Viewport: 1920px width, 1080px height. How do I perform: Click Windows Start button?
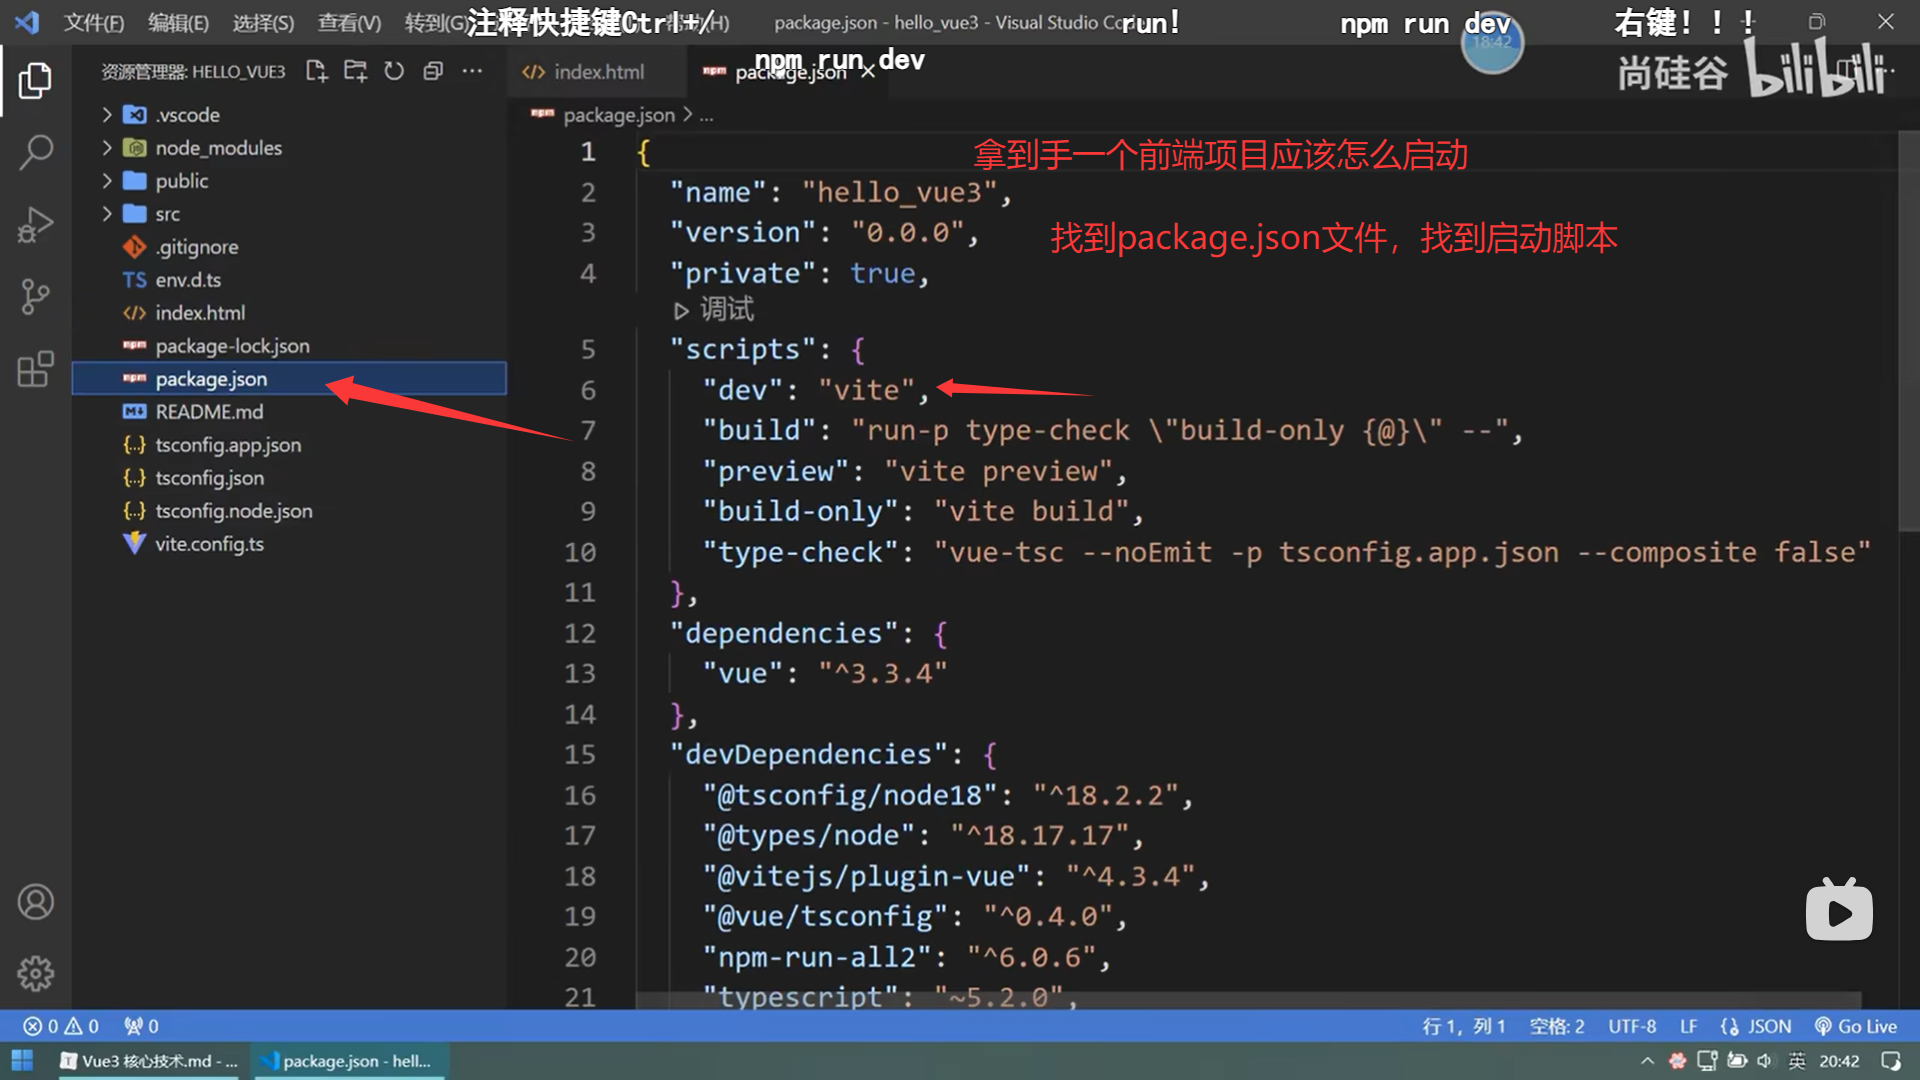(x=22, y=1061)
